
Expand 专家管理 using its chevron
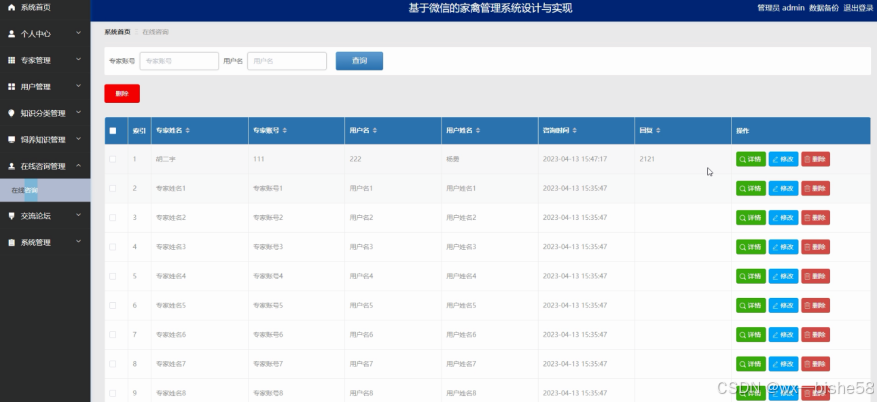pos(78,59)
